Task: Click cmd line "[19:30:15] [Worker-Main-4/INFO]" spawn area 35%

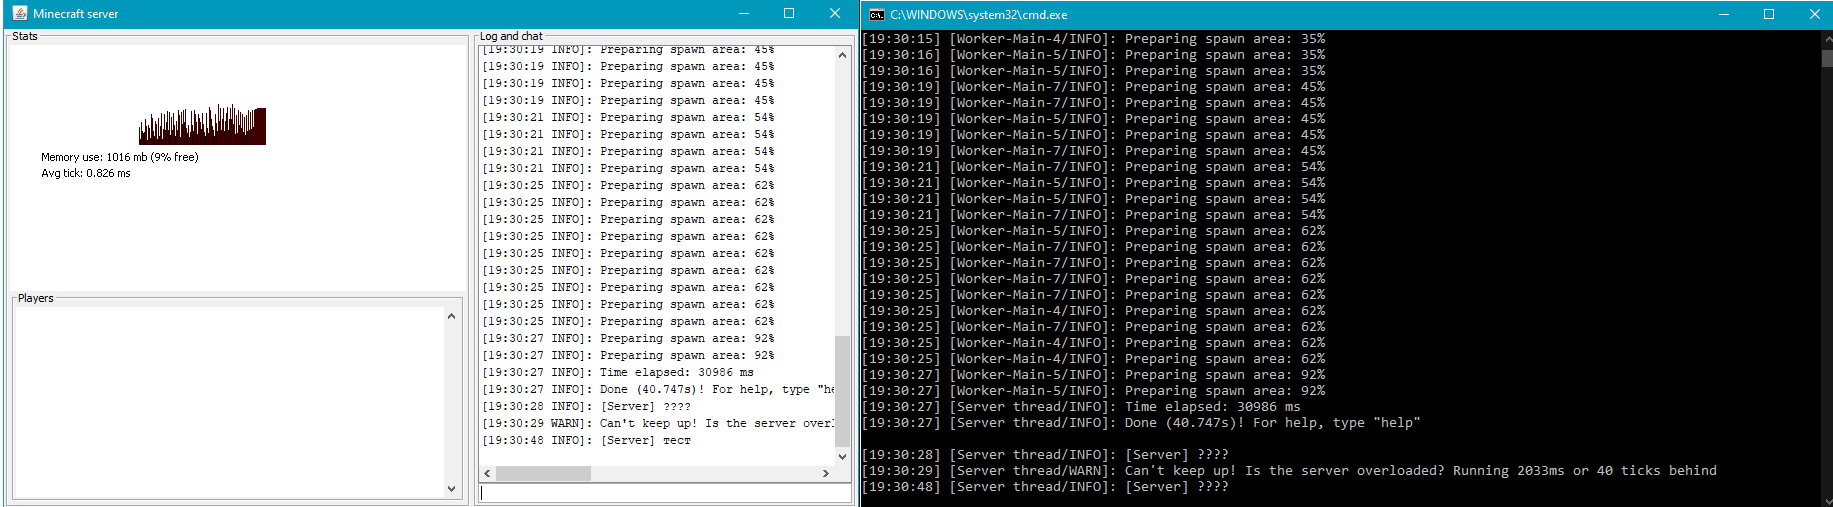Action: (1094, 39)
